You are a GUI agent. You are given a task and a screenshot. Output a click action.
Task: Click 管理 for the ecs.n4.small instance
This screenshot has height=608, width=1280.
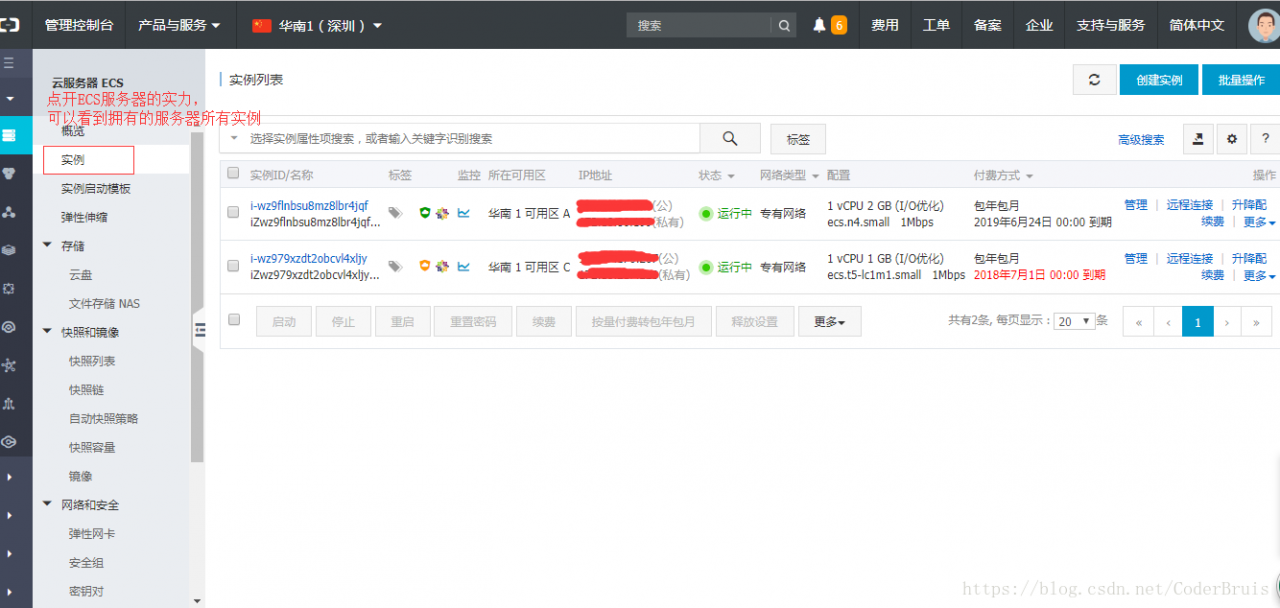tap(1135, 205)
